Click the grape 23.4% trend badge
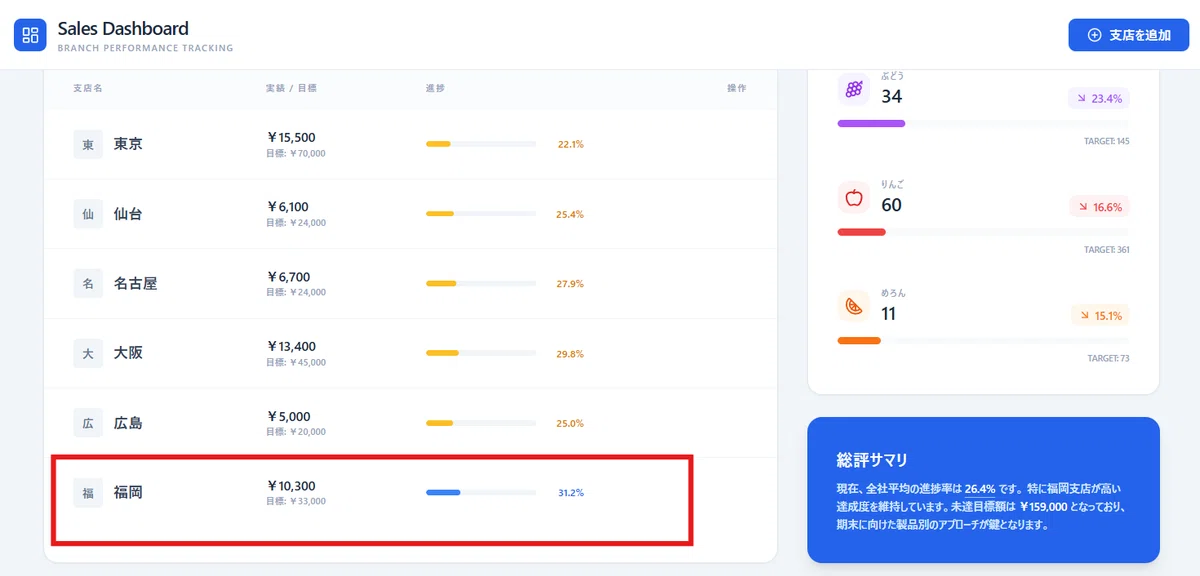Viewport: 1200px width, 576px height. [1099, 98]
